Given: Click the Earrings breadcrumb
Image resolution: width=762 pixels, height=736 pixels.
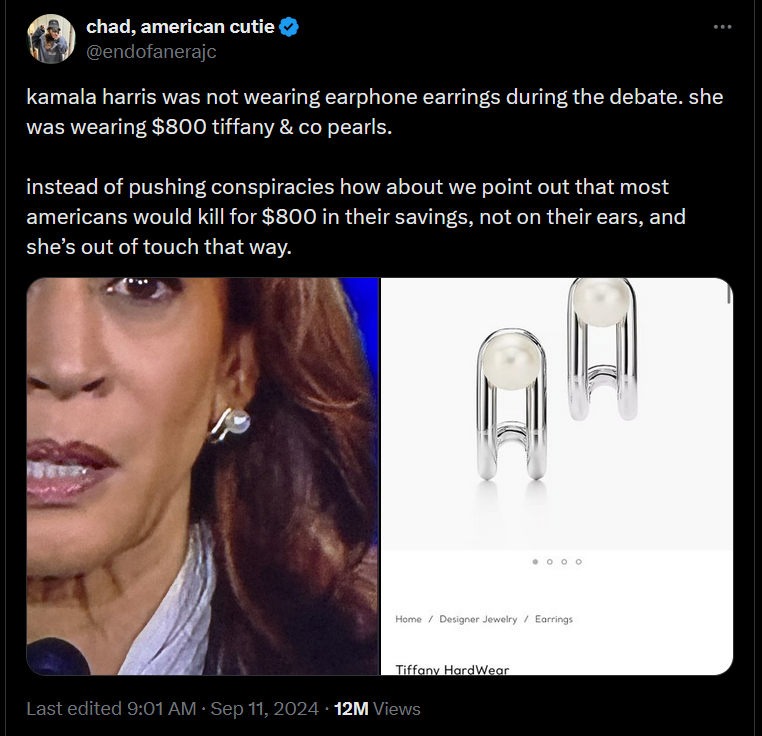Looking at the screenshot, I should tap(553, 619).
